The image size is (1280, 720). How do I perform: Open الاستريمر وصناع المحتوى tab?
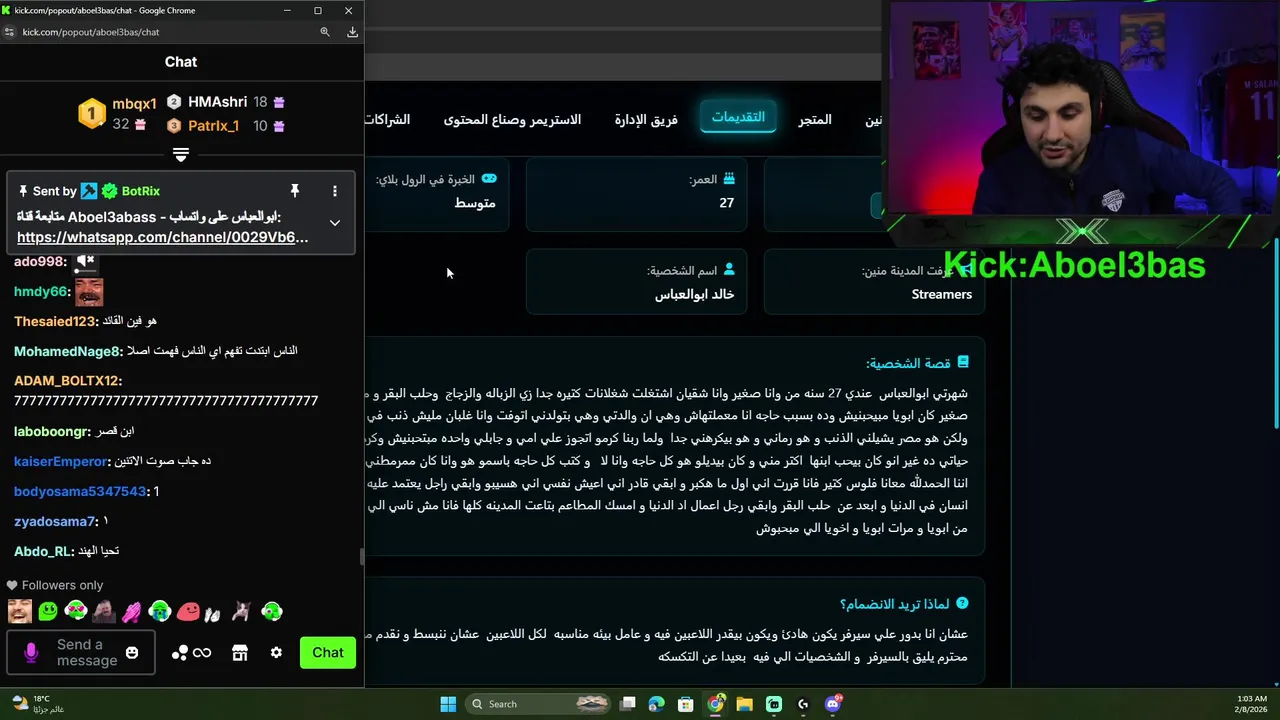pos(512,120)
